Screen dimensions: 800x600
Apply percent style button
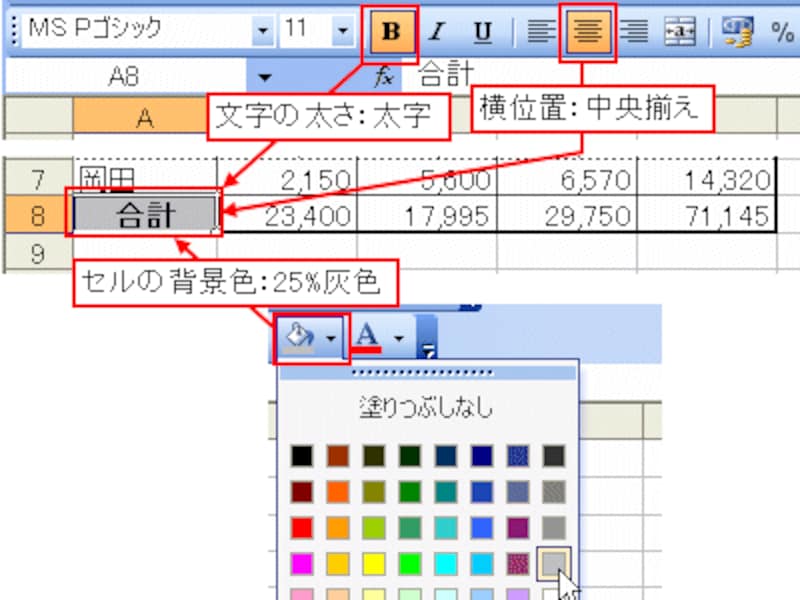782,32
